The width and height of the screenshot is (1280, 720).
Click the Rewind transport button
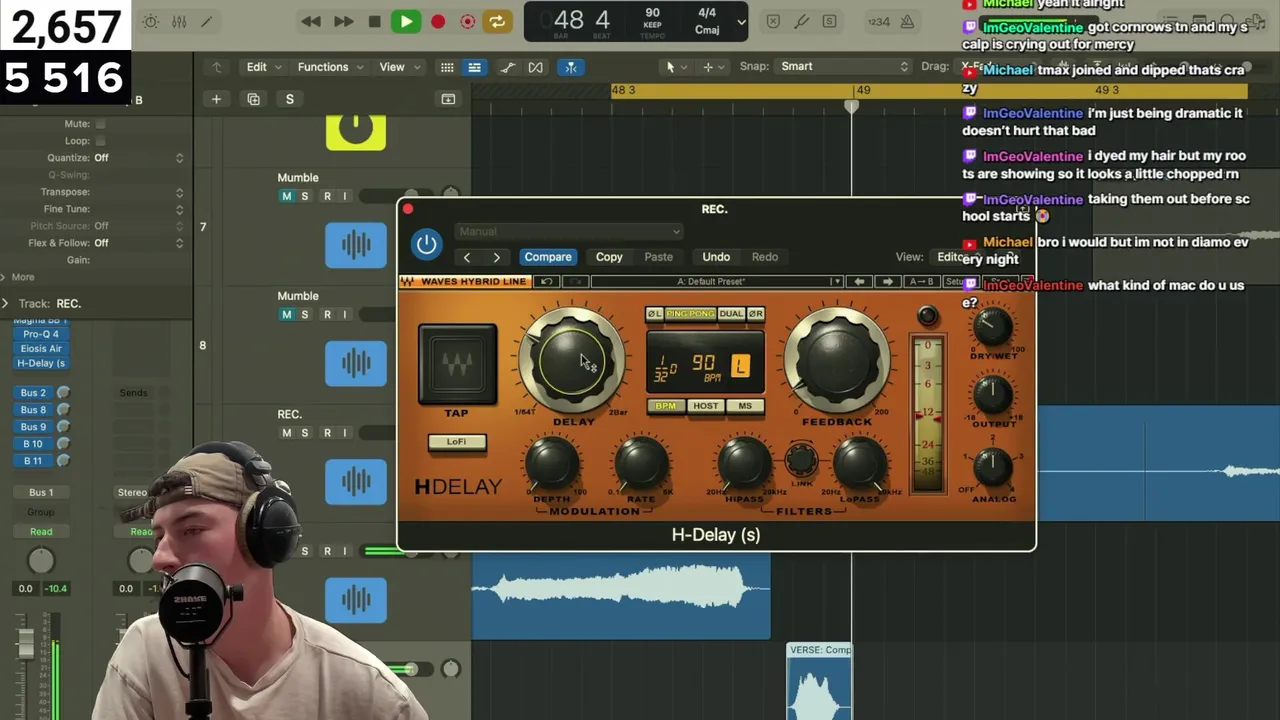pyautogui.click(x=312, y=21)
